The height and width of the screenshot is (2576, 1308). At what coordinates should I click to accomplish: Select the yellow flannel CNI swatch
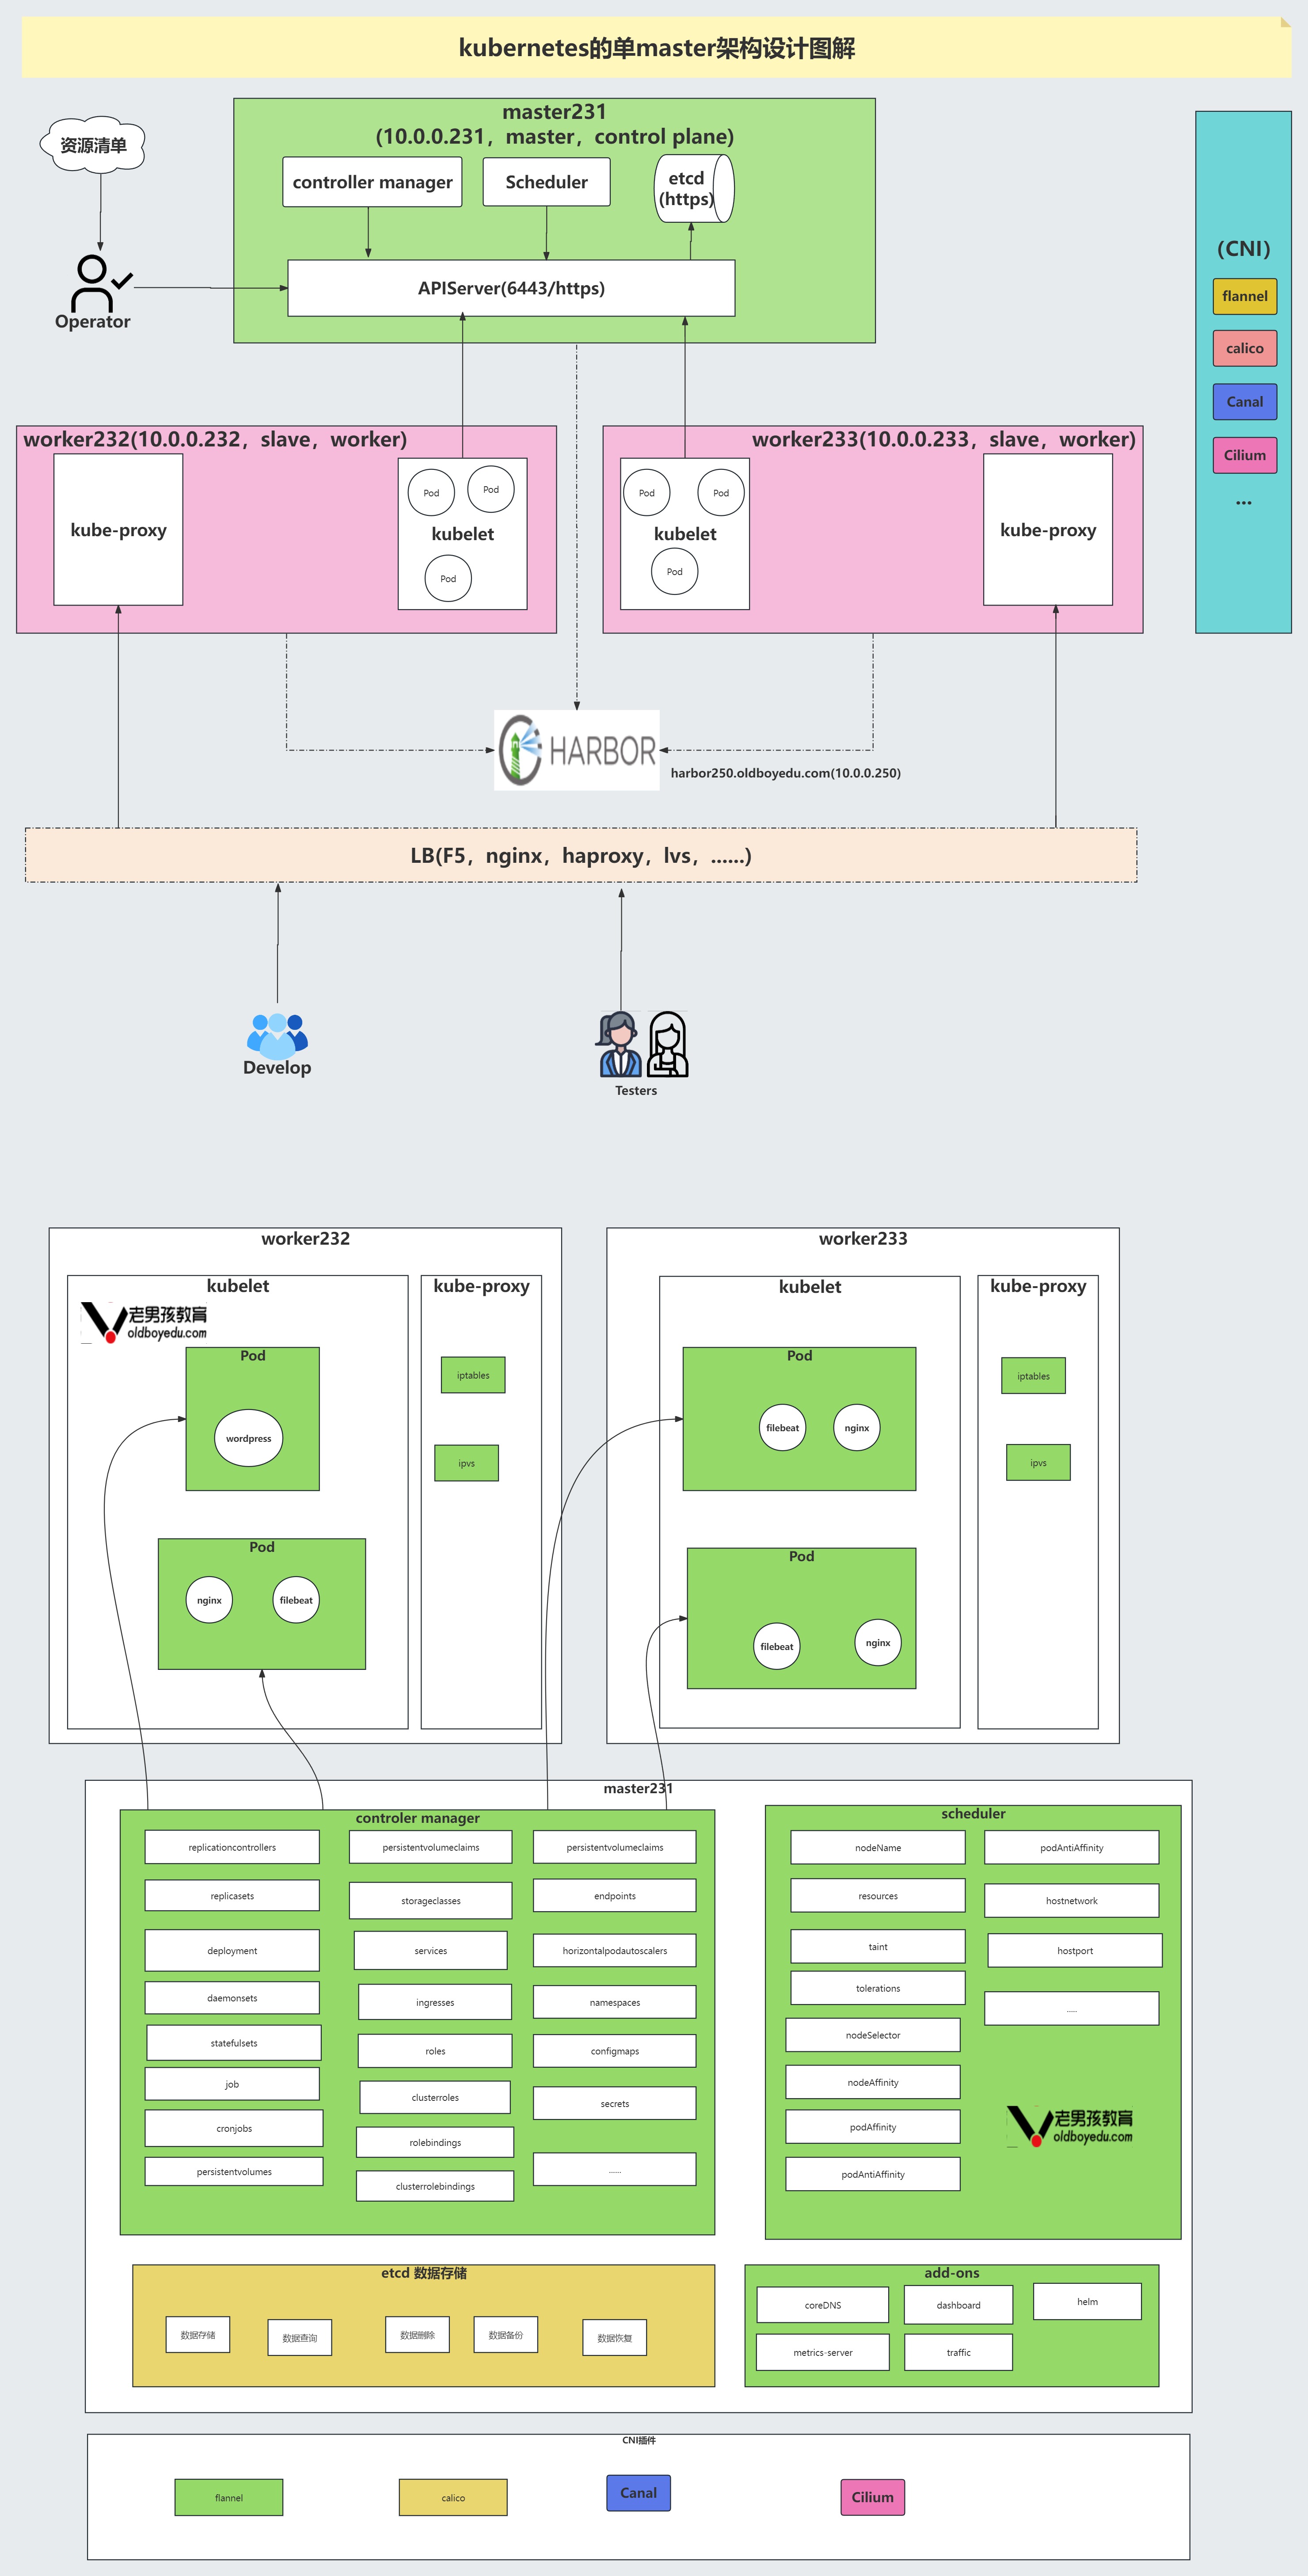(1244, 296)
